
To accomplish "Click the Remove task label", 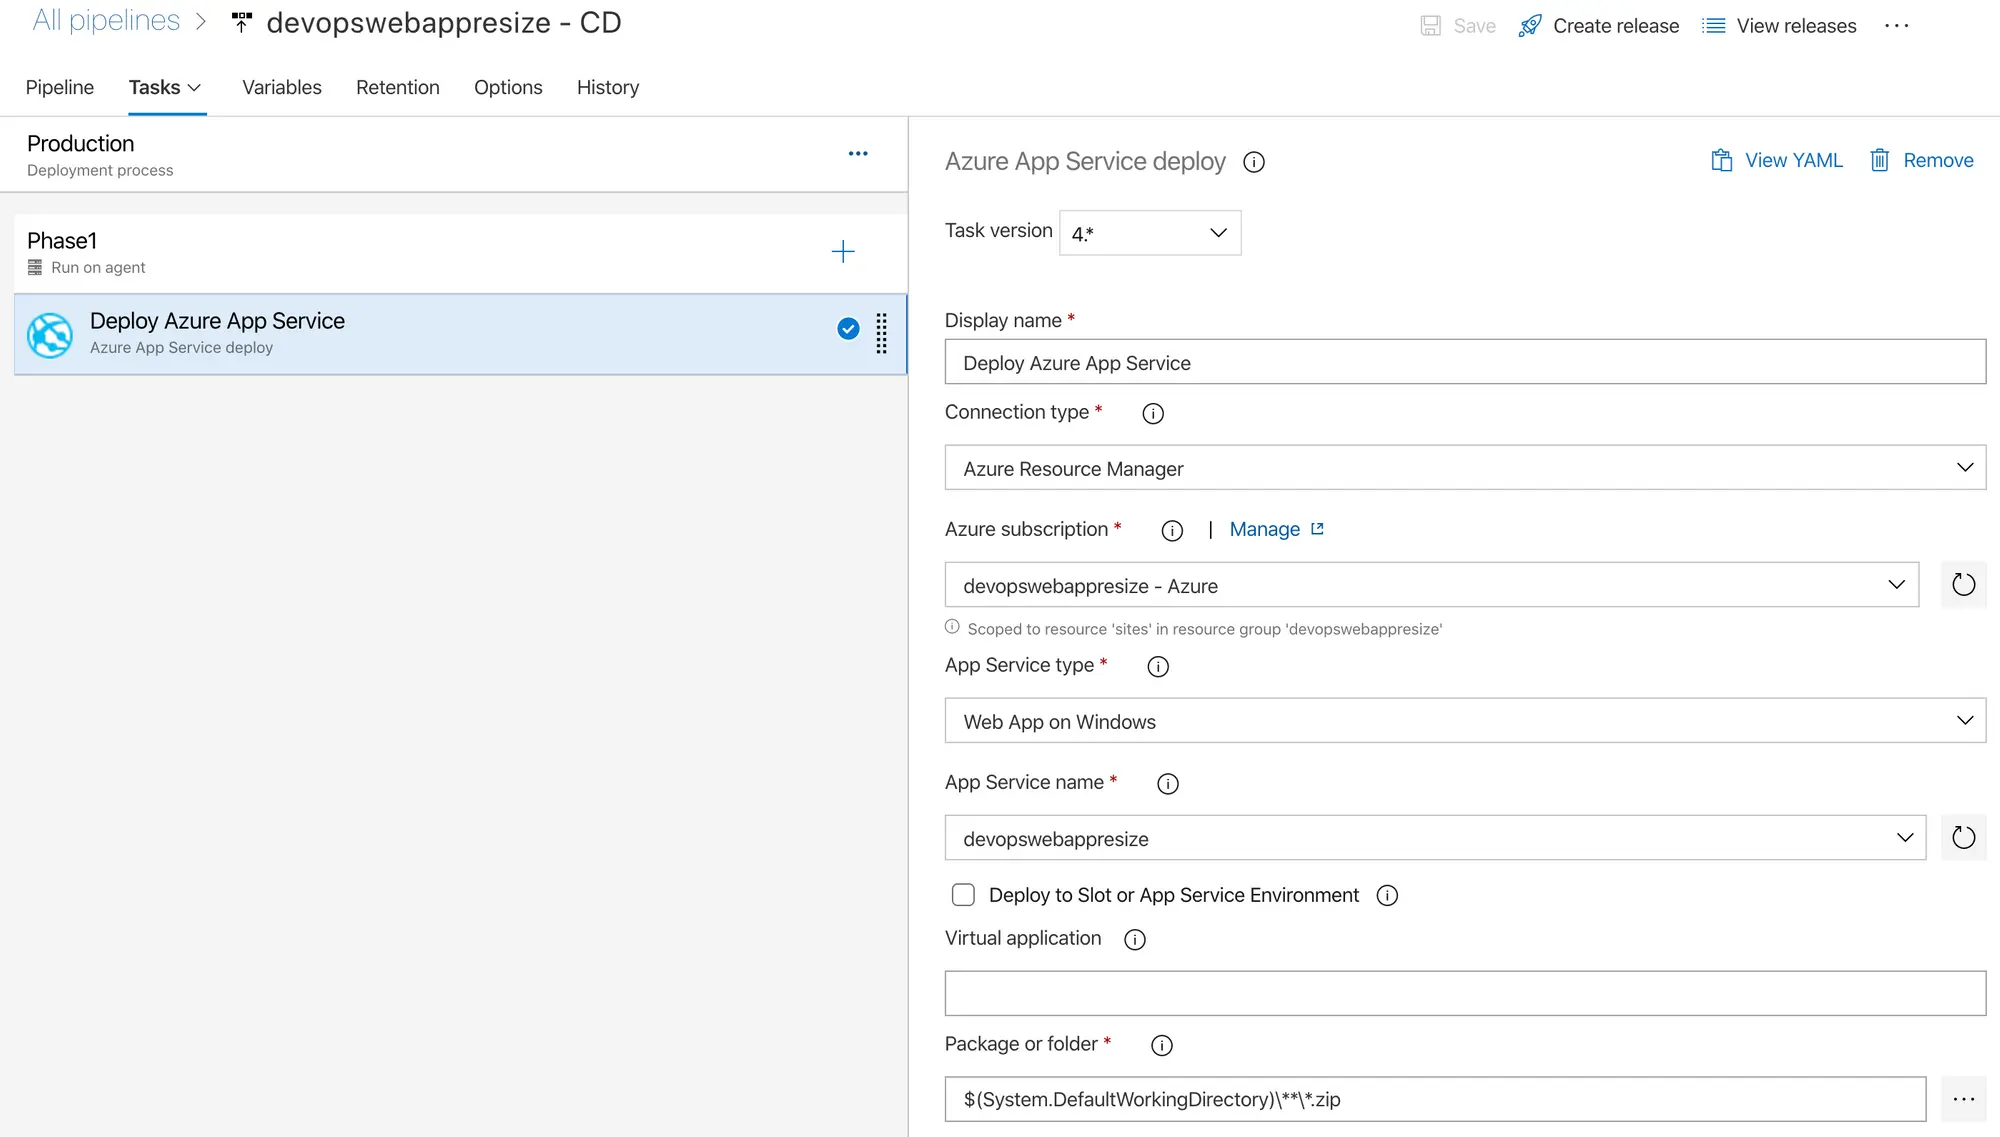I will click(x=1938, y=160).
